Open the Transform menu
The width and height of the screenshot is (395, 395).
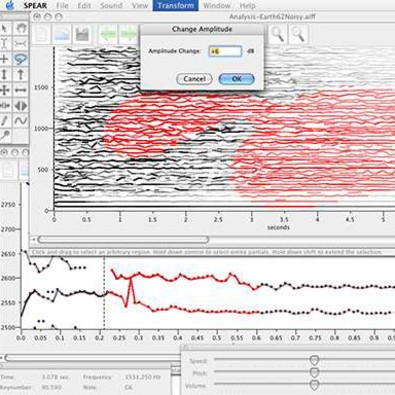(175, 6)
